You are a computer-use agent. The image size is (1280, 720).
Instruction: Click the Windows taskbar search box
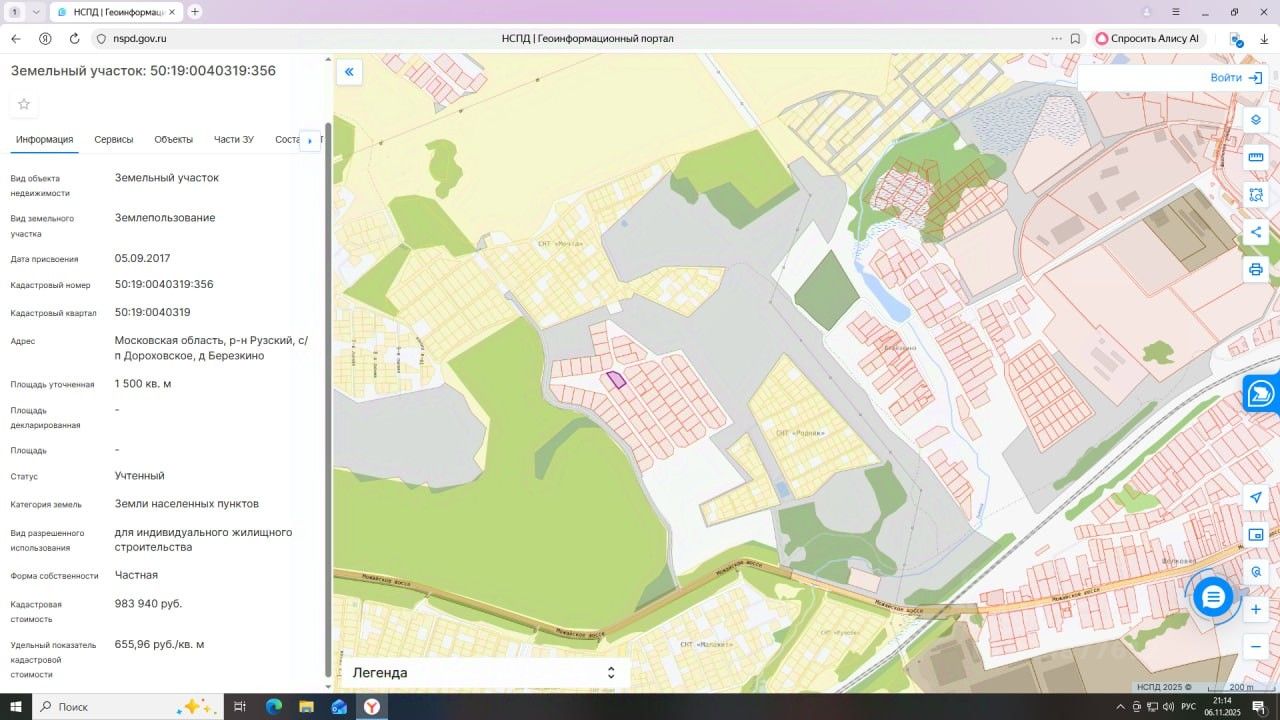[x=127, y=707]
